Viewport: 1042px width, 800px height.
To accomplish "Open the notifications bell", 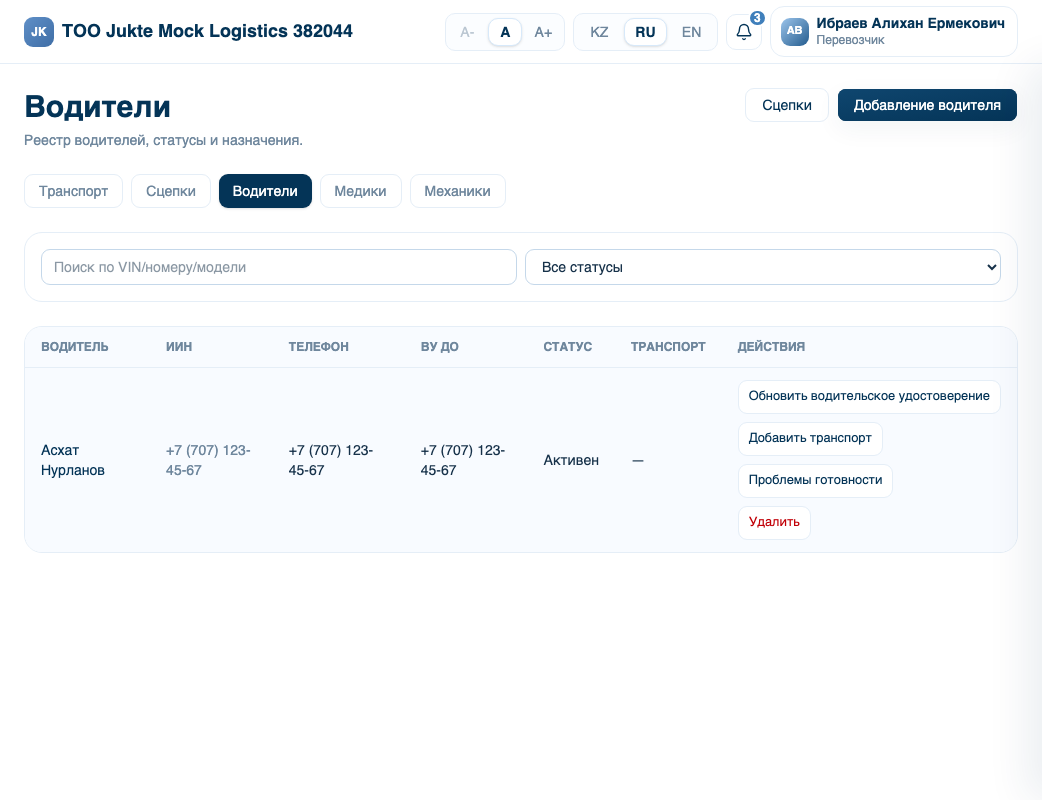I will click(x=744, y=32).
